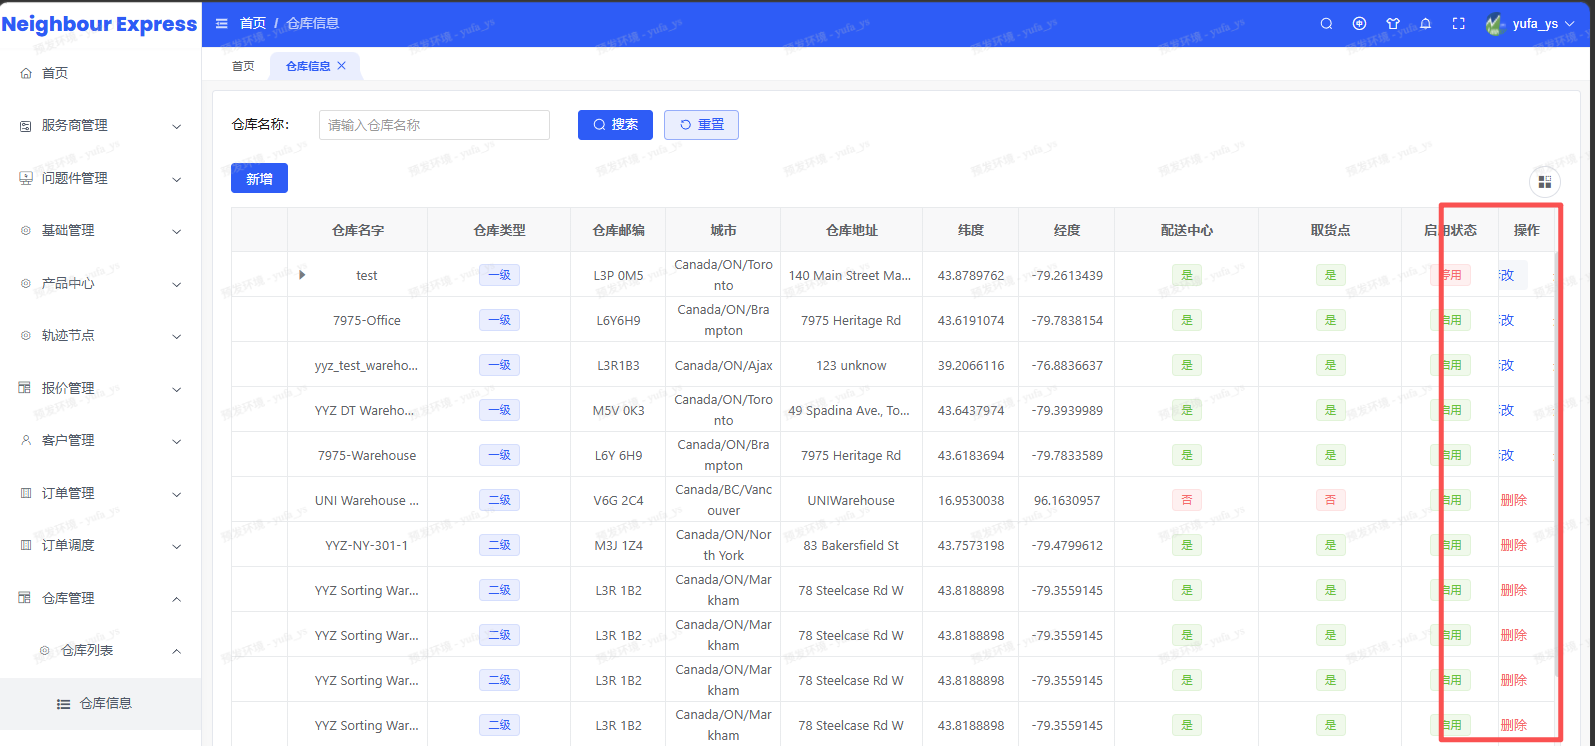
Task: Open the theme shirt icon in the header
Action: (1392, 24)
